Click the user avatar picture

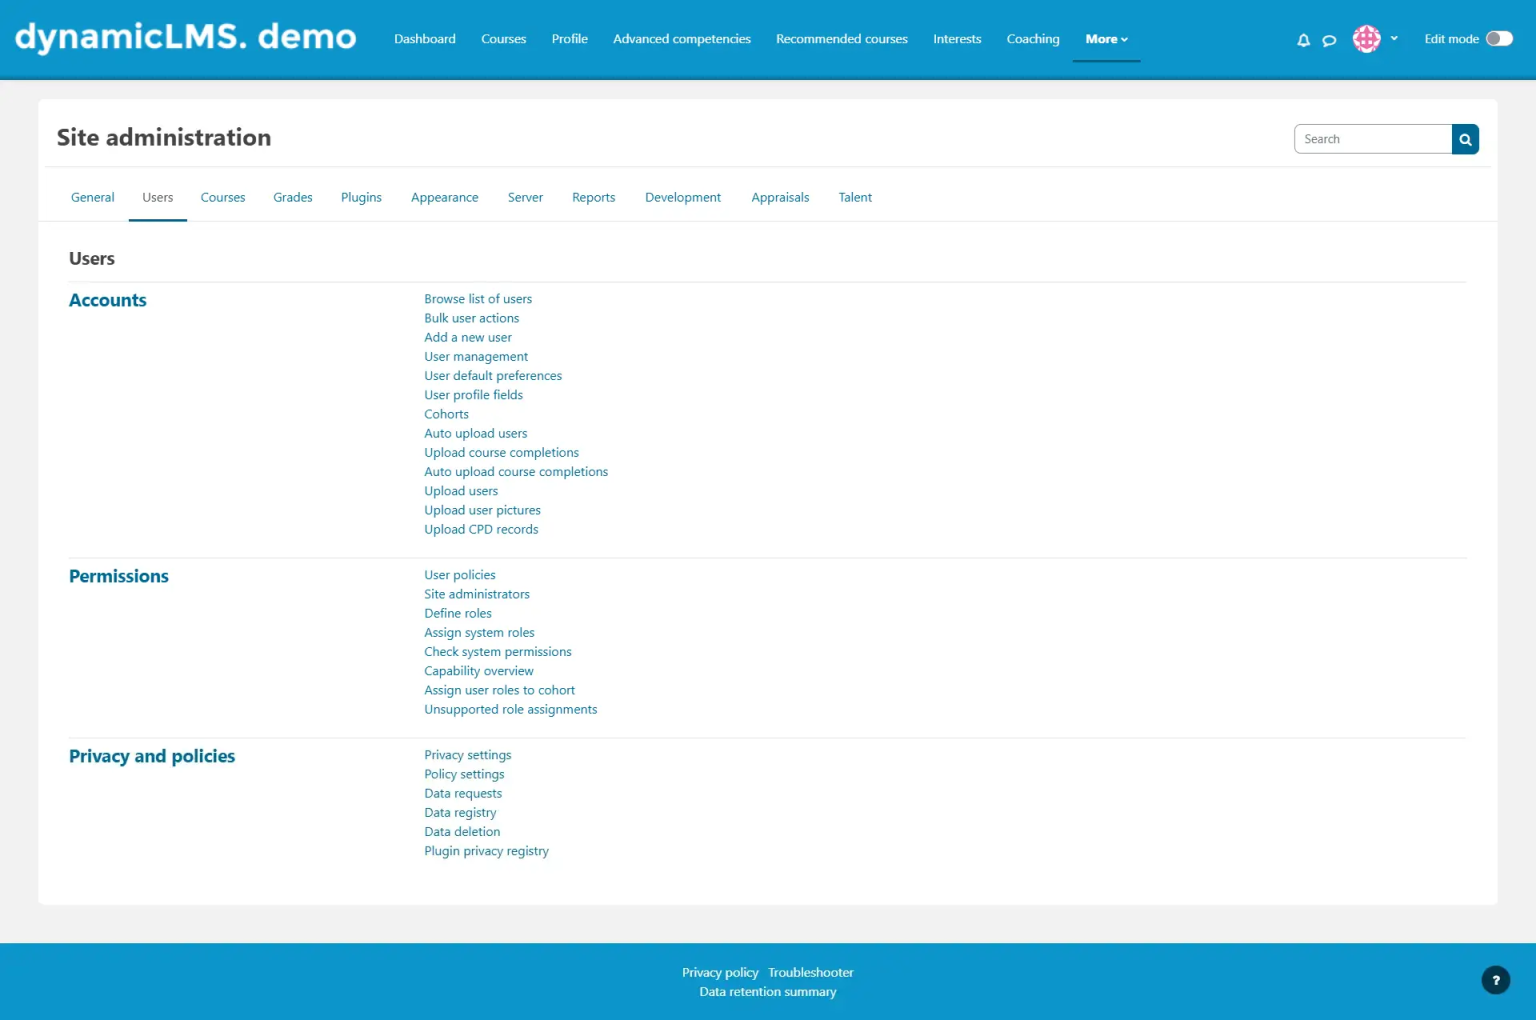pyautogui.click(x=1366, y=39)
